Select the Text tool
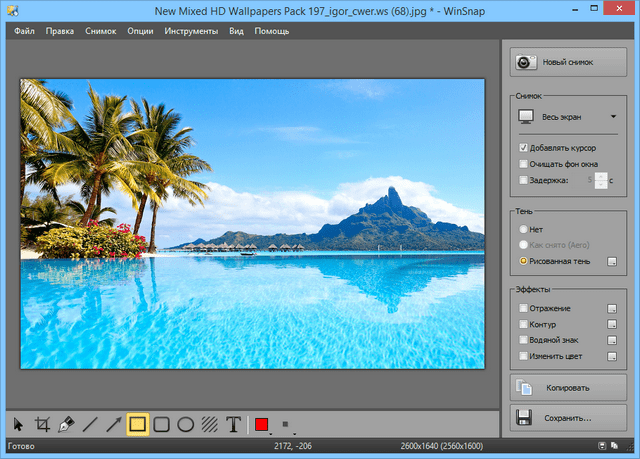 (233, 424)
